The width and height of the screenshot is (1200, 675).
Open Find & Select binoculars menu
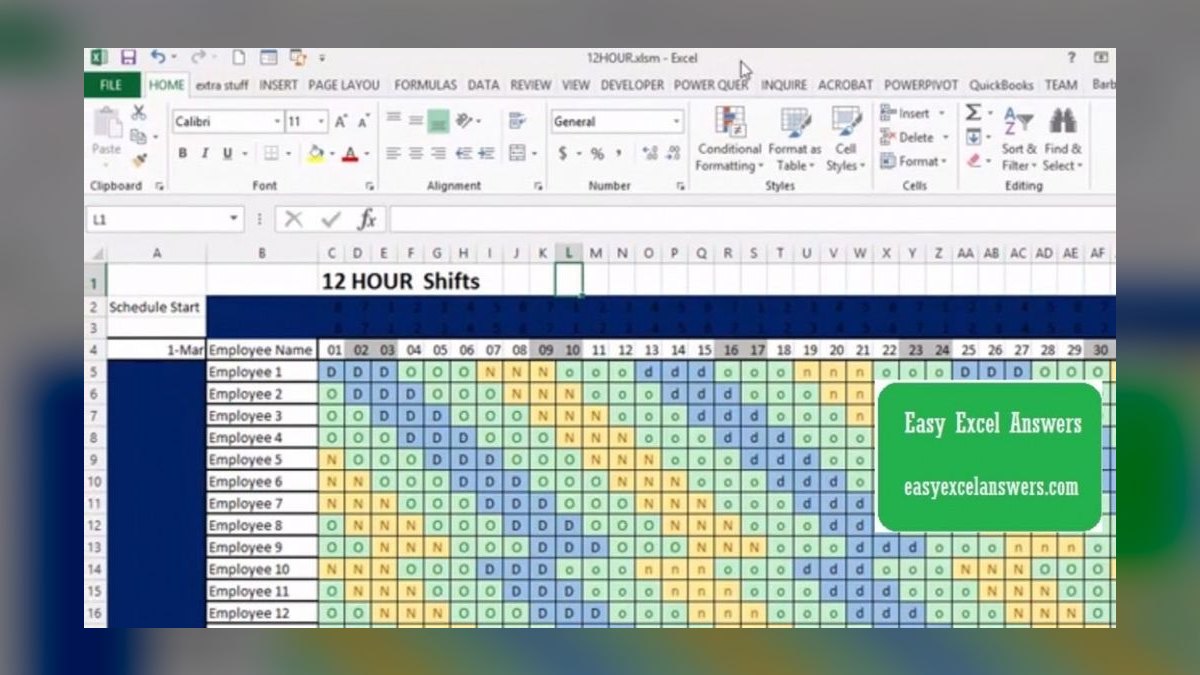coord(1062,139)
